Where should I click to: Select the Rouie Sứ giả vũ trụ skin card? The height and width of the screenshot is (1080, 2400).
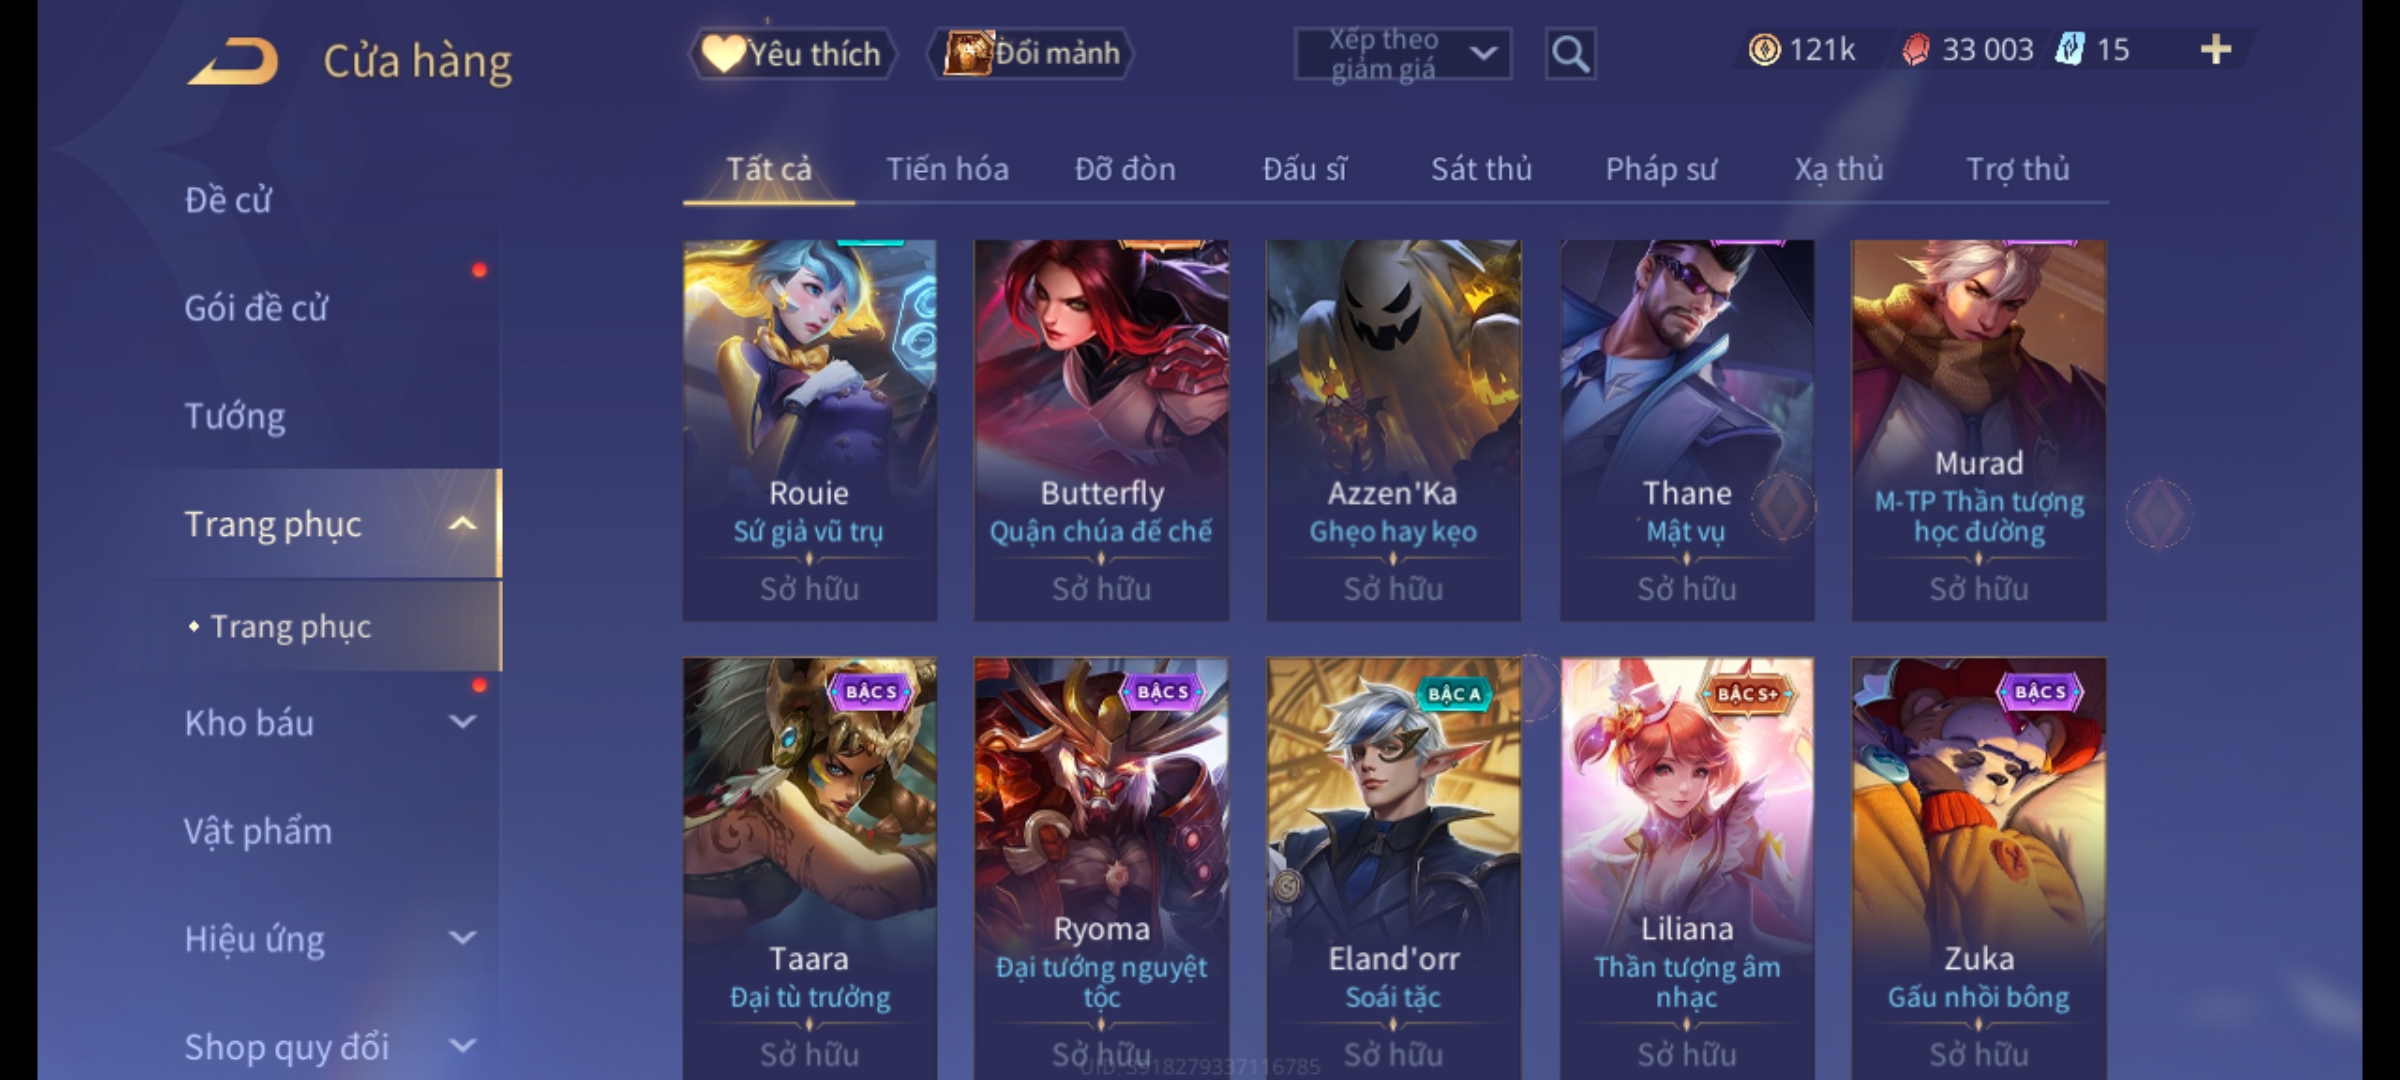pyautogui.click(x=810, y=430)
